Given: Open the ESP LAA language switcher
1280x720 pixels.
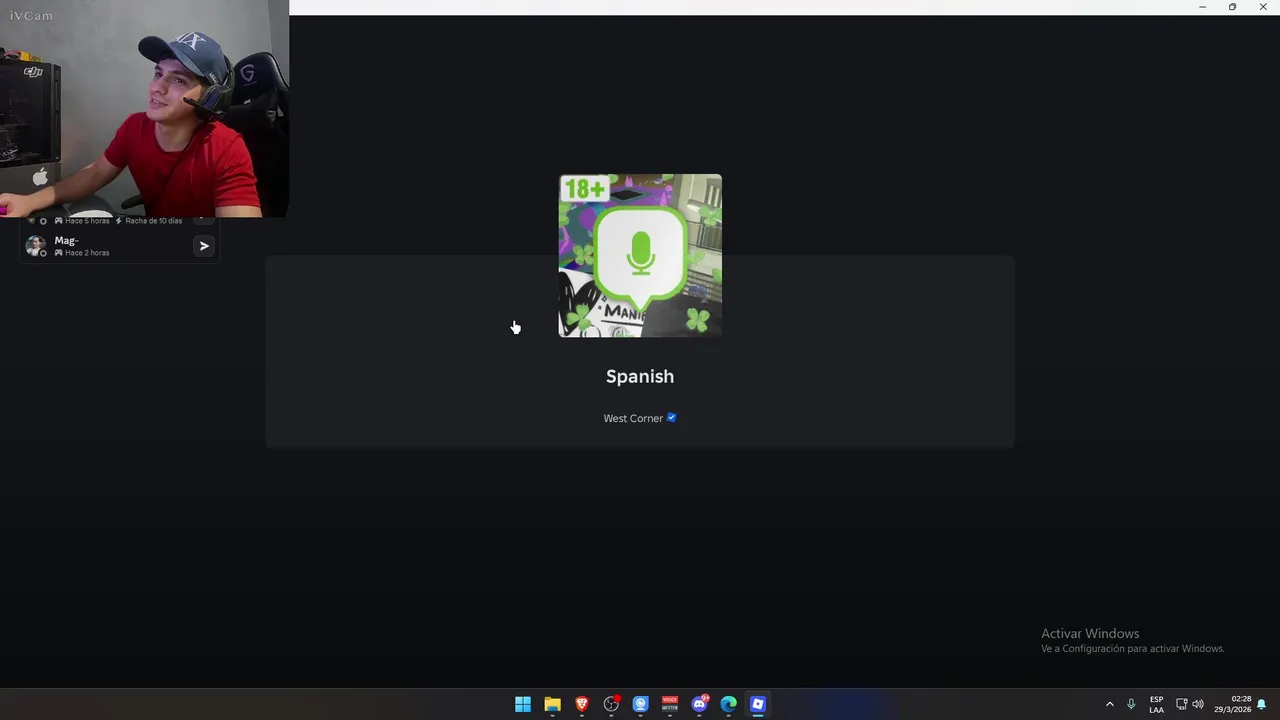Looking at the screenshot, I should click(x=1156, y=704).
